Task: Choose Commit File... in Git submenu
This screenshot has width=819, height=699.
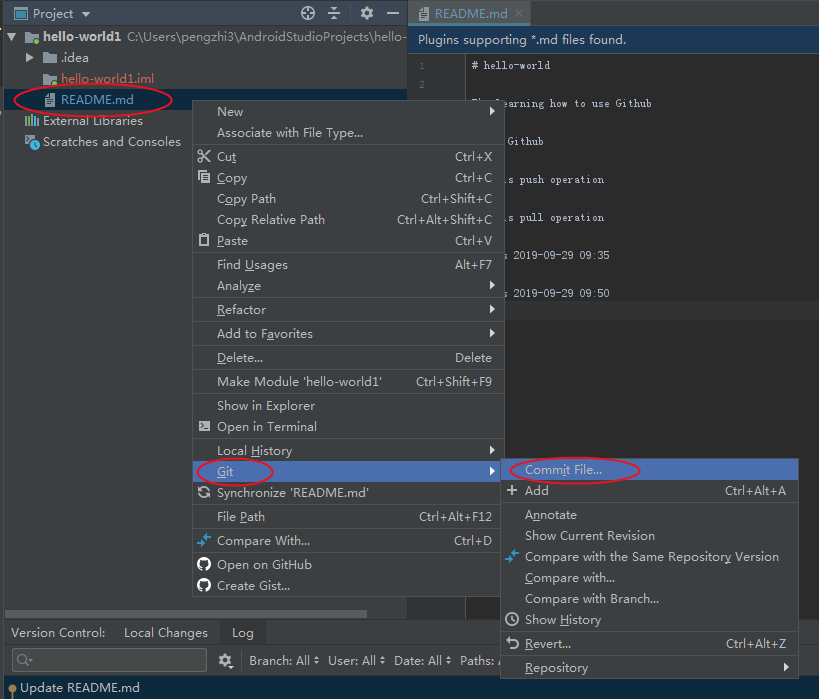Action: [649, 470]
